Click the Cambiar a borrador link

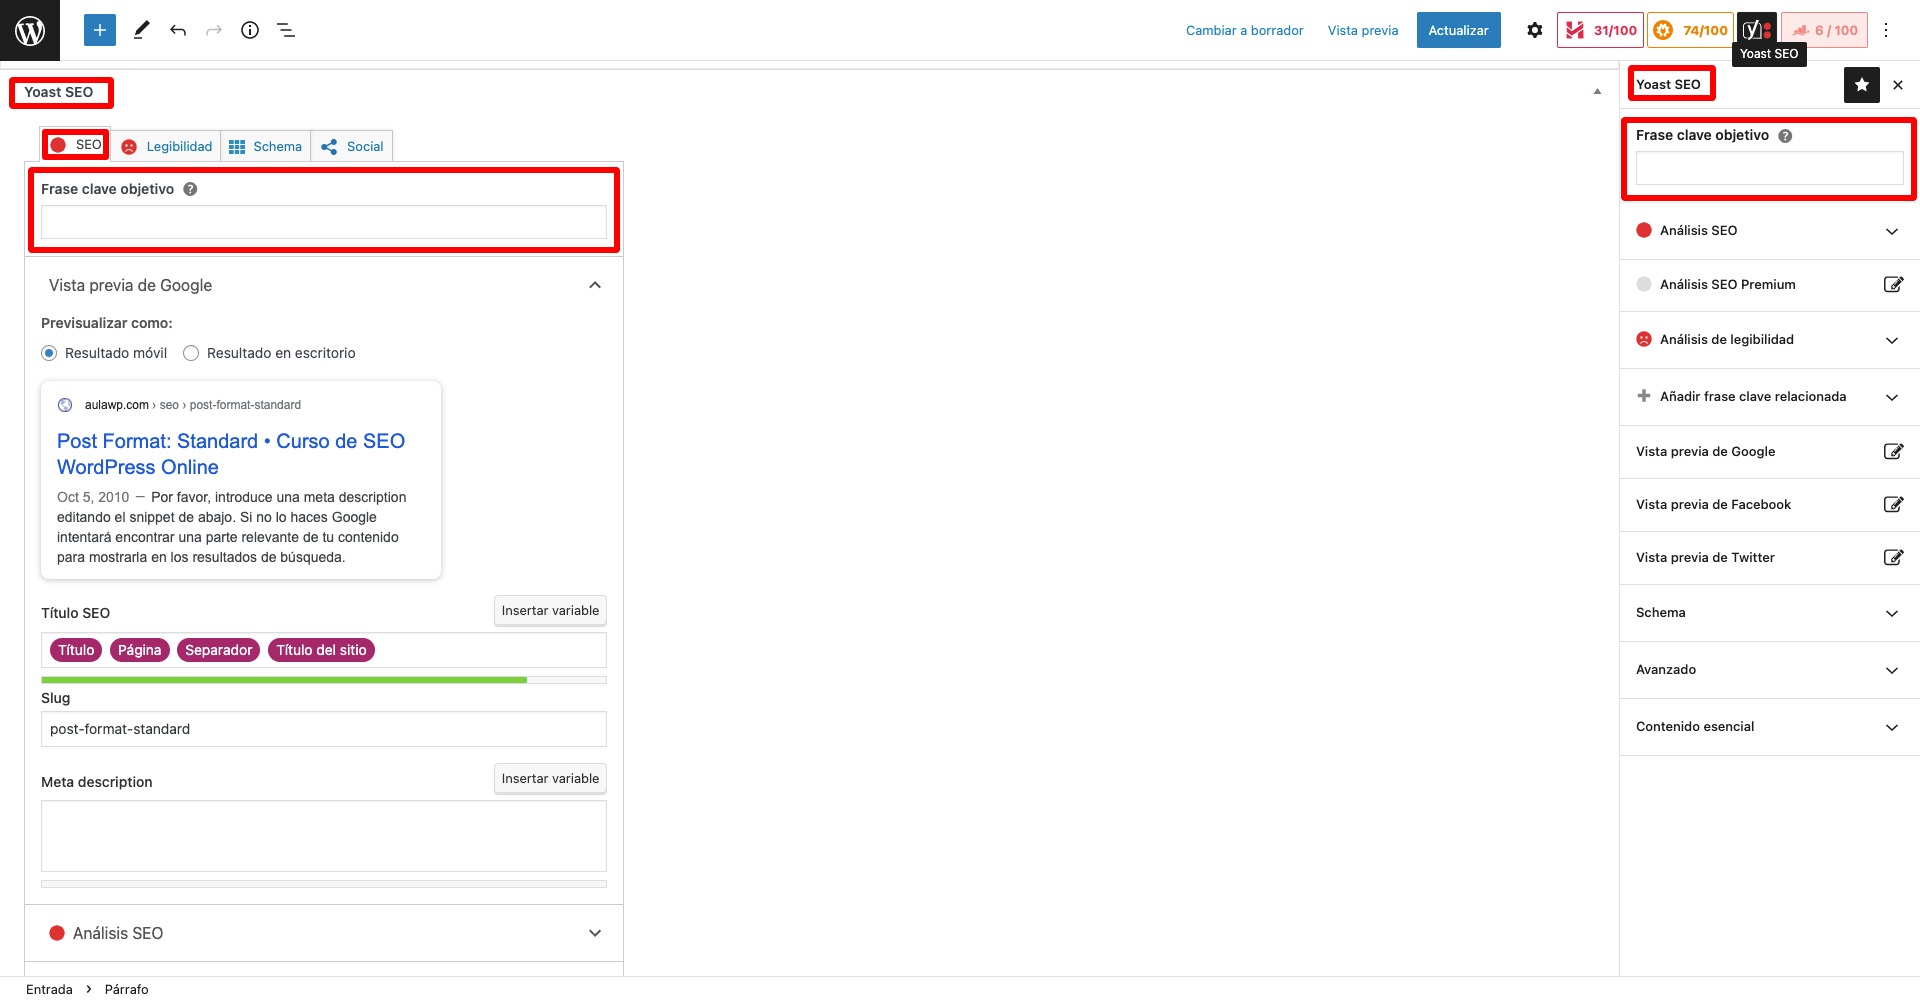[1244, 30]
